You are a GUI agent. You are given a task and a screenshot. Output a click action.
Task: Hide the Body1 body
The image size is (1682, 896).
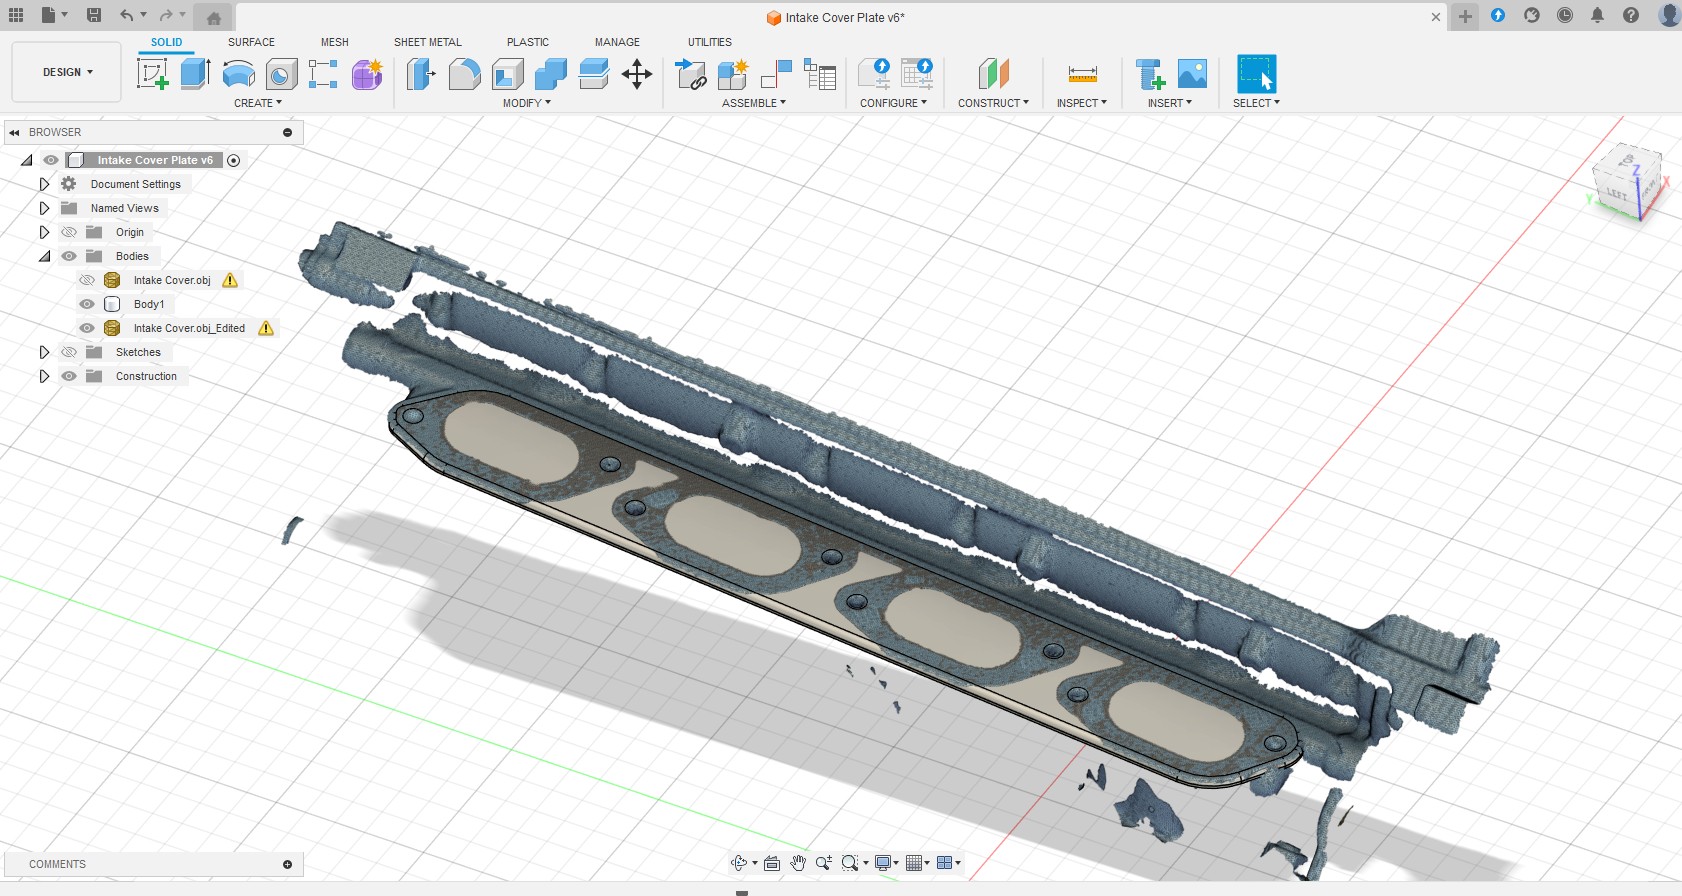[87, 304]
